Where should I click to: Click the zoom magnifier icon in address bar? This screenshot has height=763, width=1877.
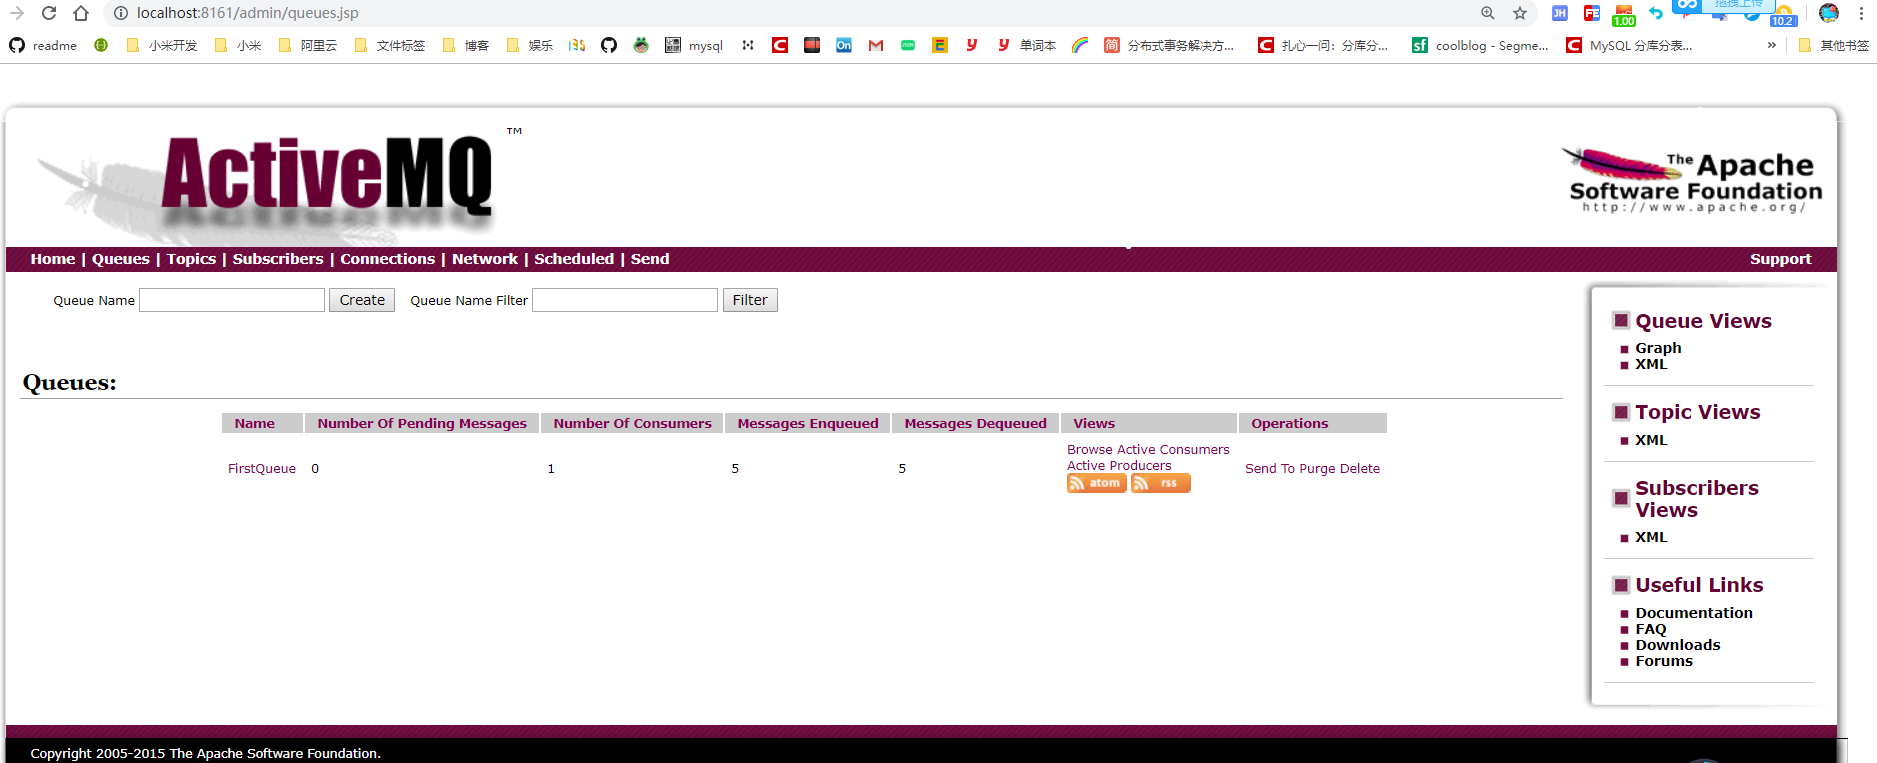click(1488, 13)
